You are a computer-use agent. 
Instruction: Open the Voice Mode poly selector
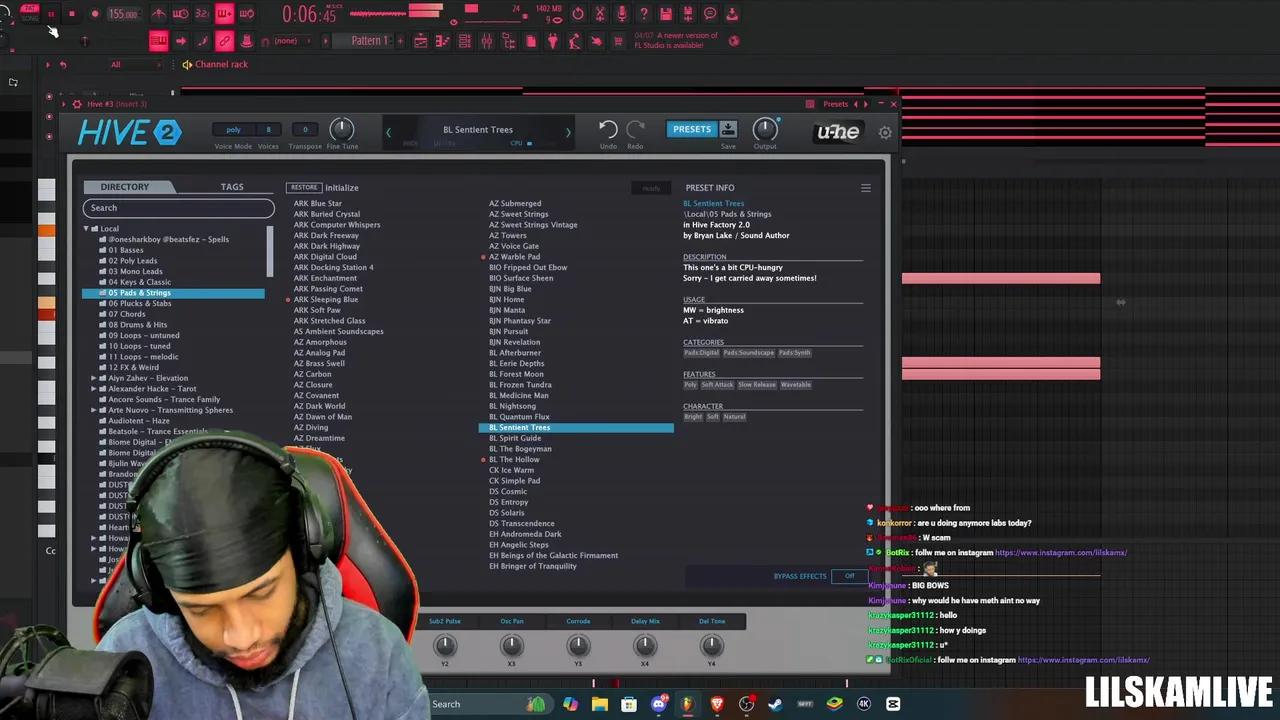233,129
